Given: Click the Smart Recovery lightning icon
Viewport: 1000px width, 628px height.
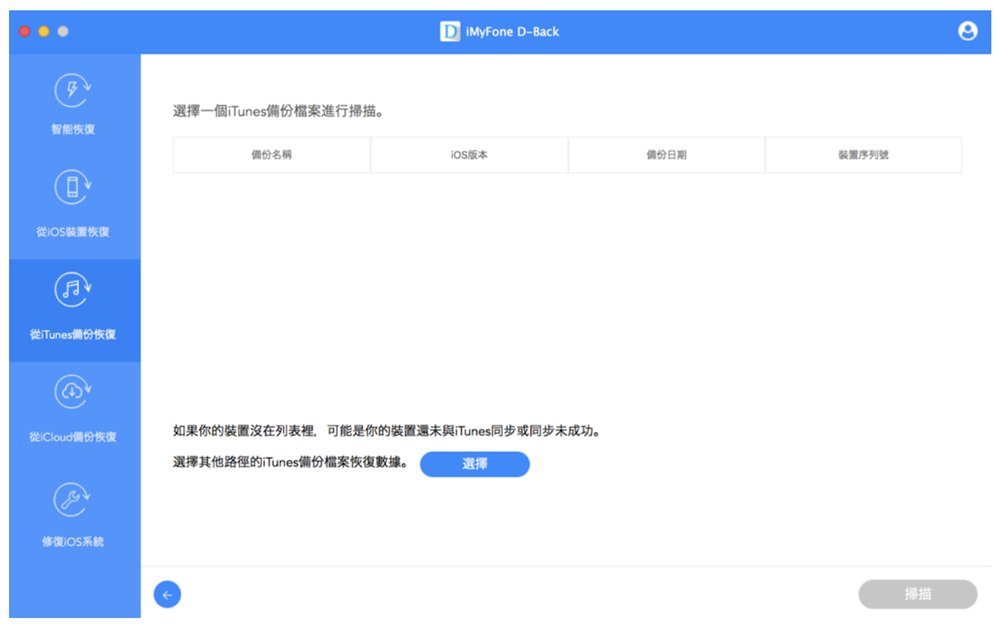Looking at the screenshot, I should point(73,91).
